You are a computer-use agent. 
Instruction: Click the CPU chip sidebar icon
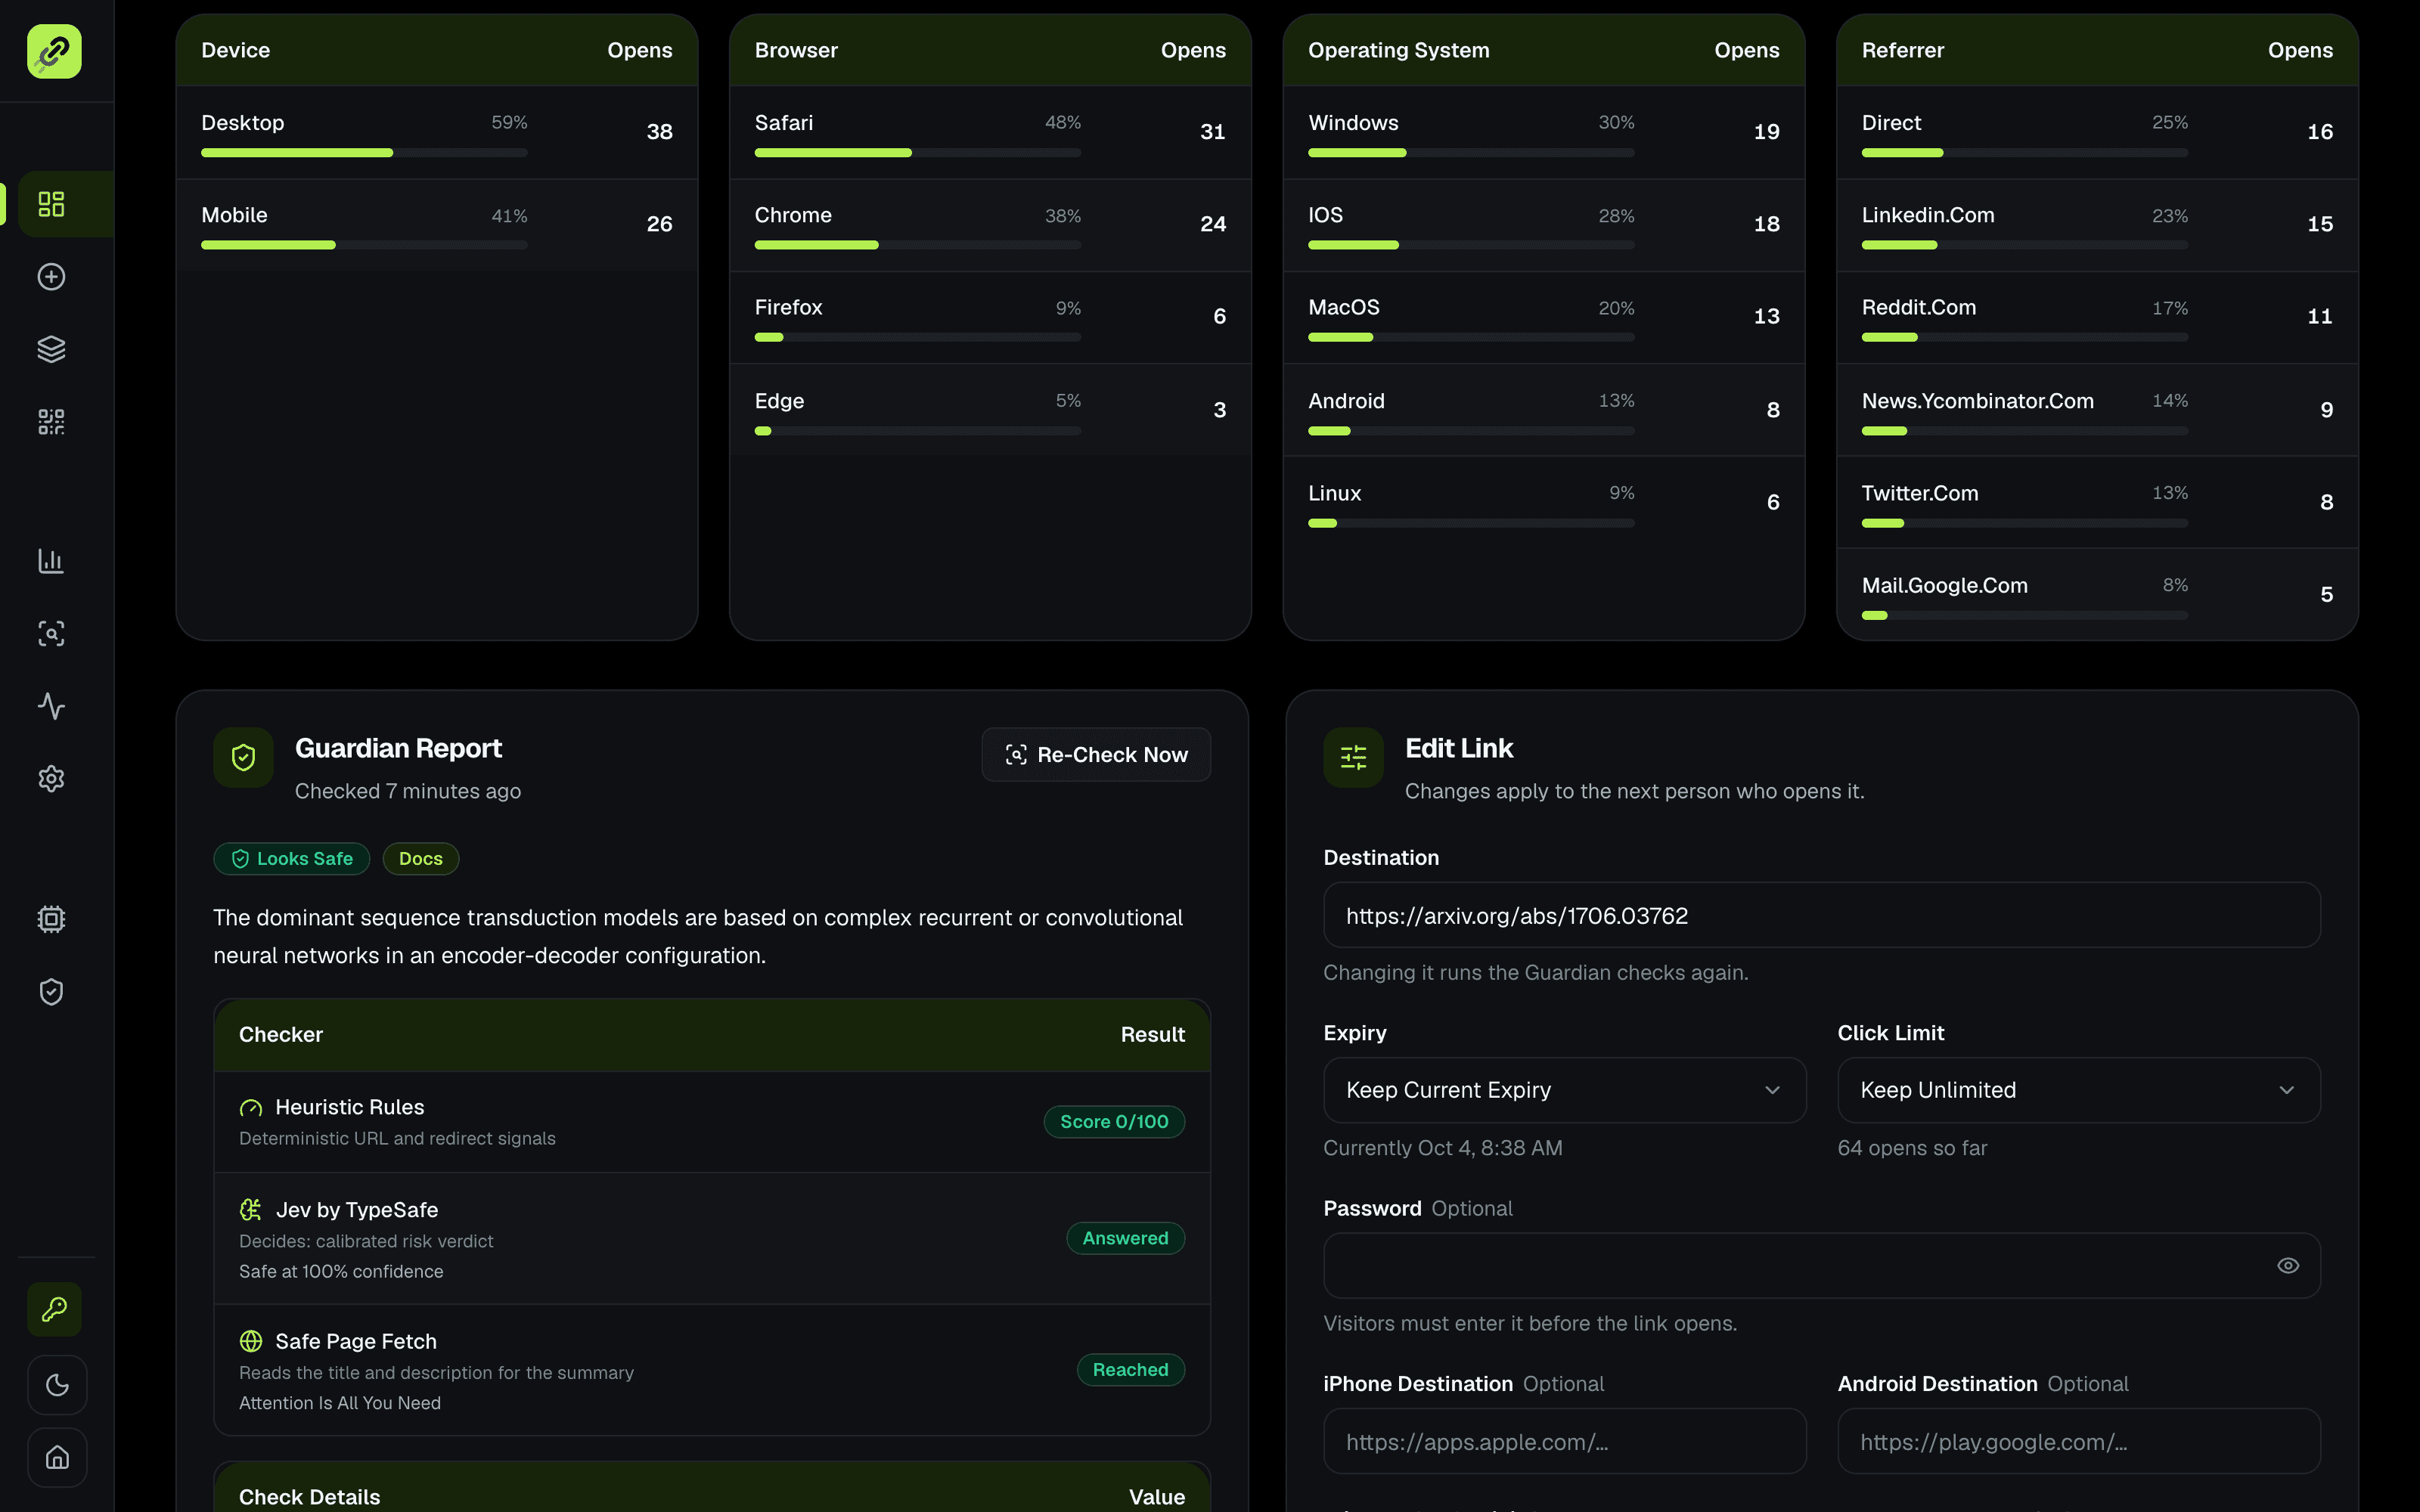[51, 919]
